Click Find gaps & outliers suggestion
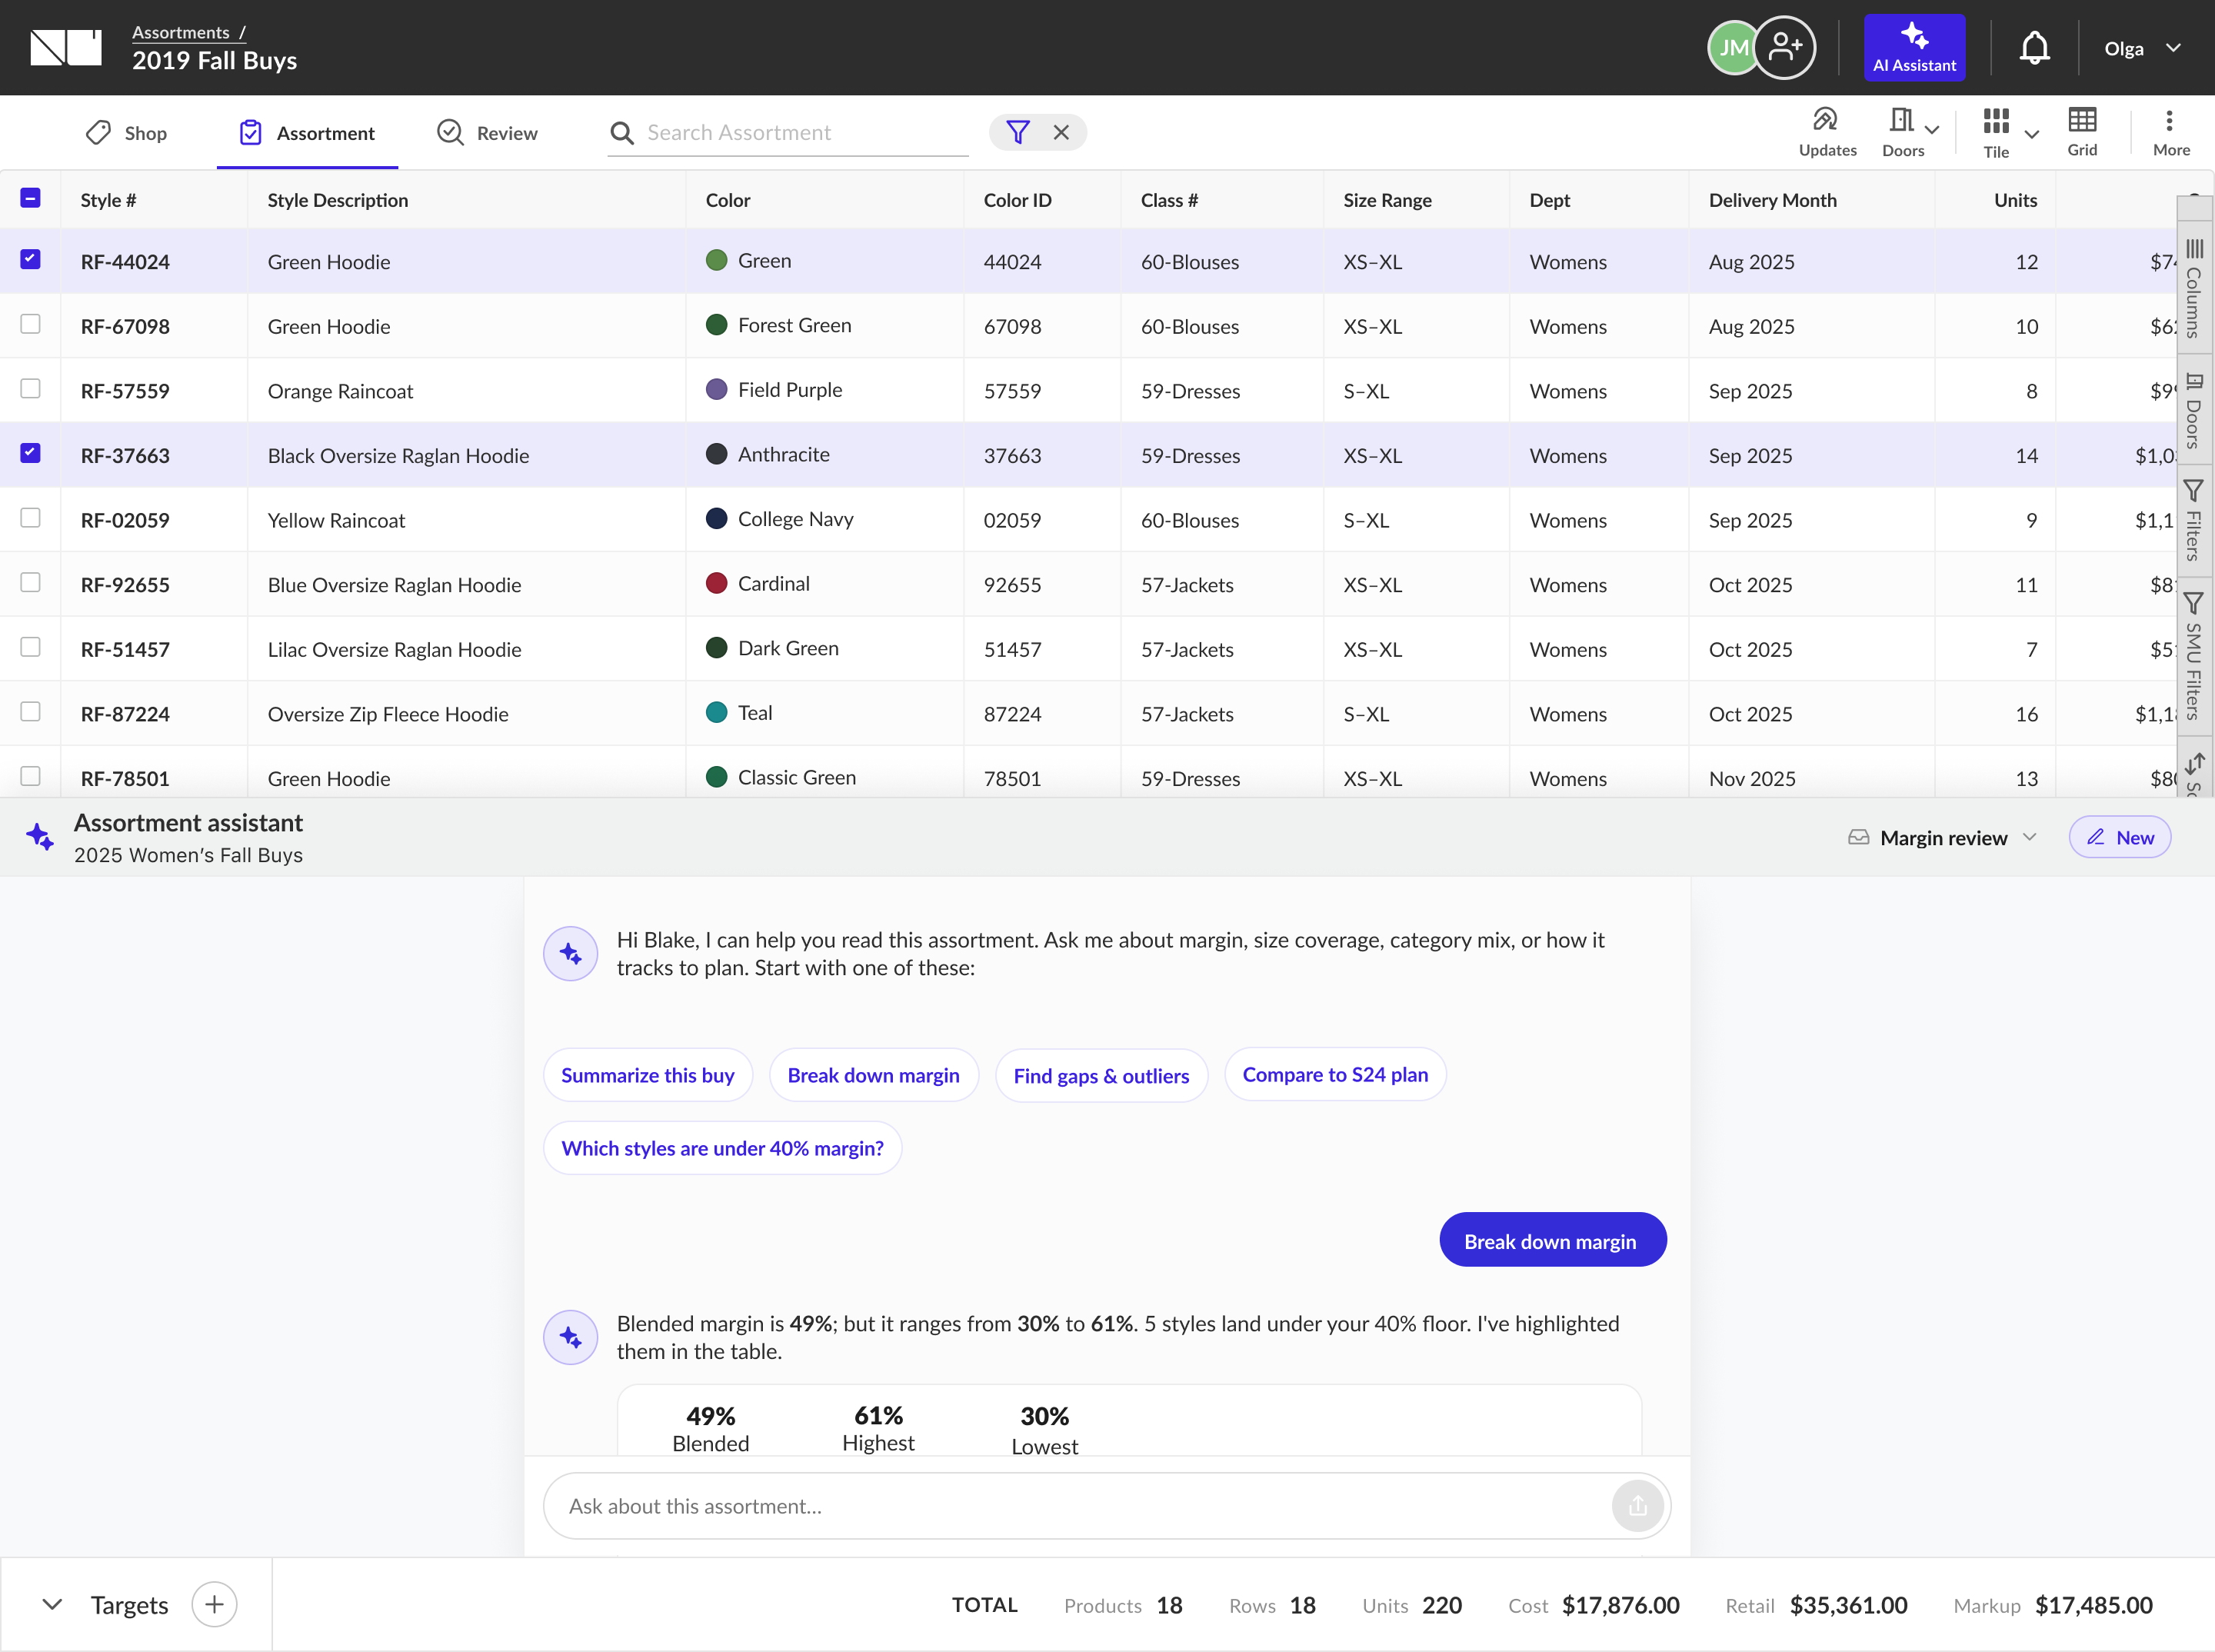 click(1101, 1075)
